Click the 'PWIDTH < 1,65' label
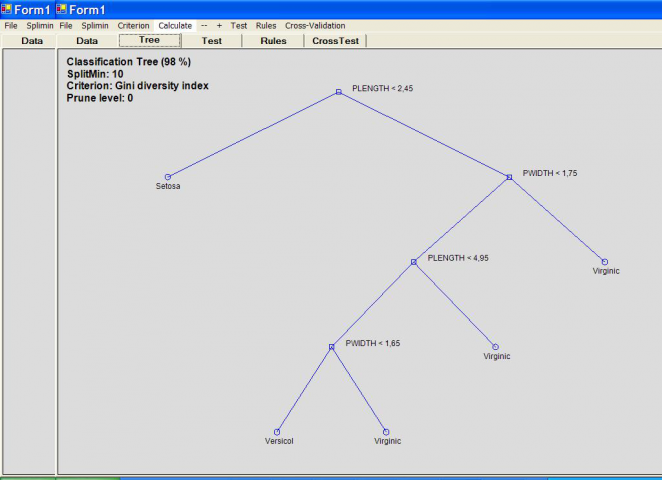662x480 pixels. pyautogui.click(x=373, y=343)
